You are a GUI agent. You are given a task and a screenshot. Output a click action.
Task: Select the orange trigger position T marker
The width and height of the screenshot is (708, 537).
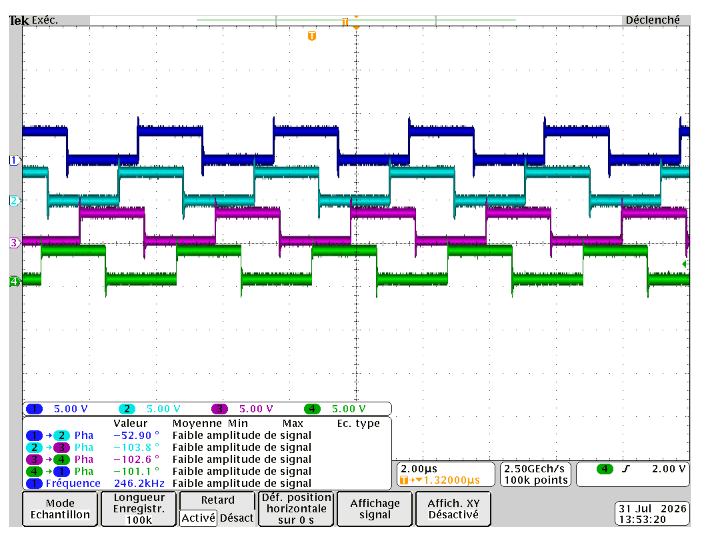[x=312, y=36]
